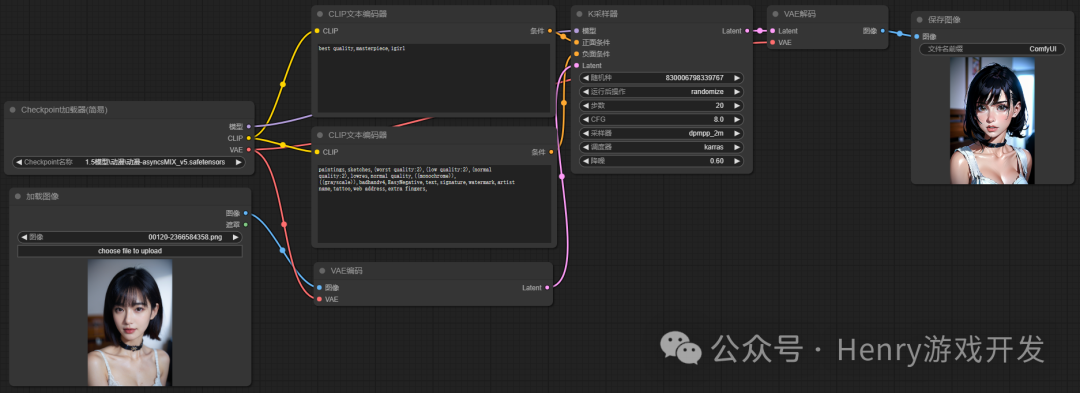Screen dimensions: 1080x393
Task: Switch to next 调度器 with right arrow
Action: pos(738,147)
